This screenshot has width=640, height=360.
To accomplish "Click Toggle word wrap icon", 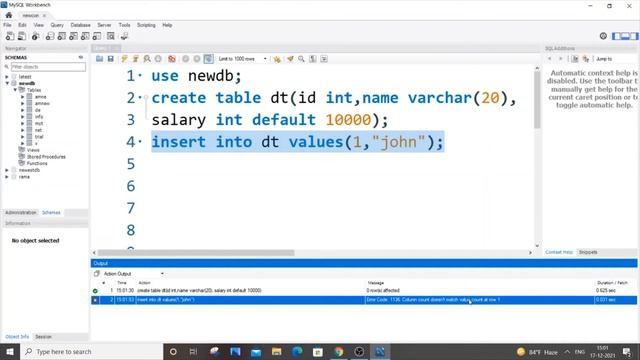I will [x=324, y=59].
